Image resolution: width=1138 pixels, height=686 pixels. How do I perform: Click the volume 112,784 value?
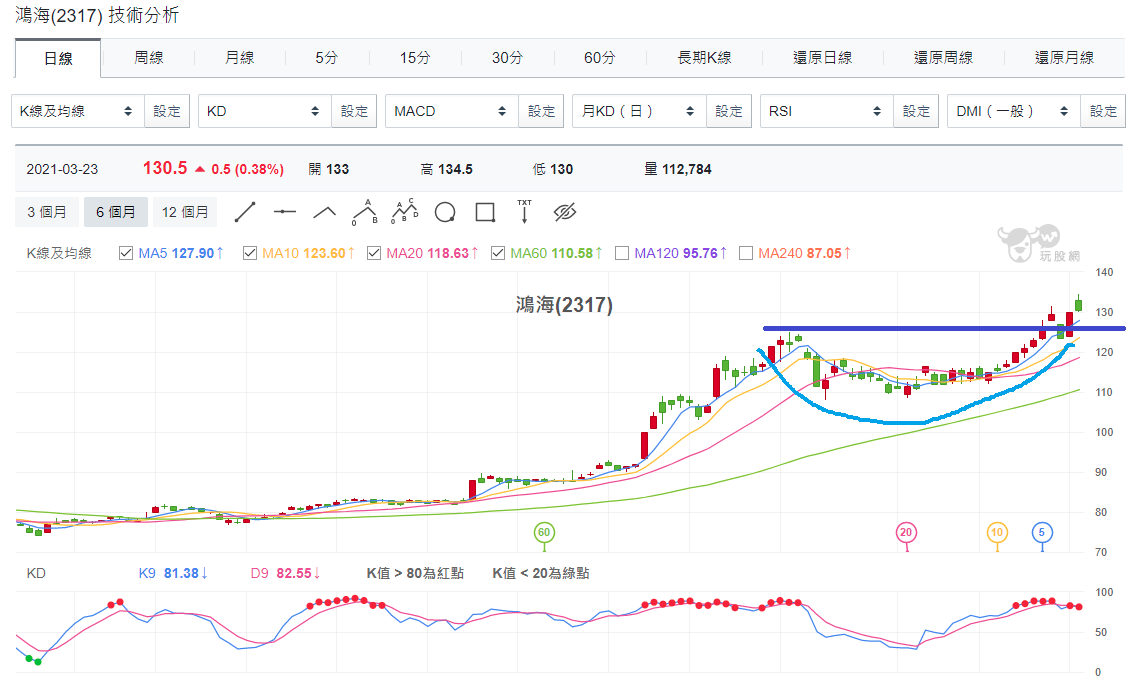[x=687, y=169]
